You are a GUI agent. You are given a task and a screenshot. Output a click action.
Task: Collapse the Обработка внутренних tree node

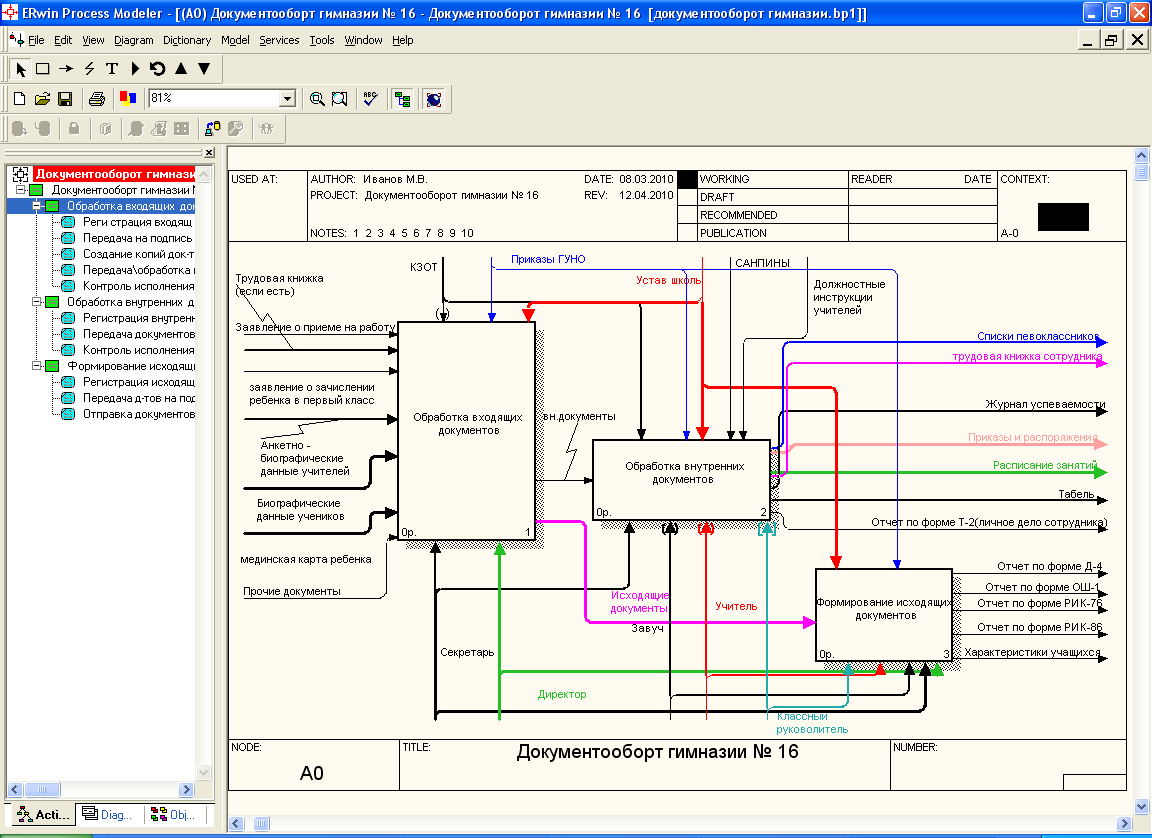[36, 302]
